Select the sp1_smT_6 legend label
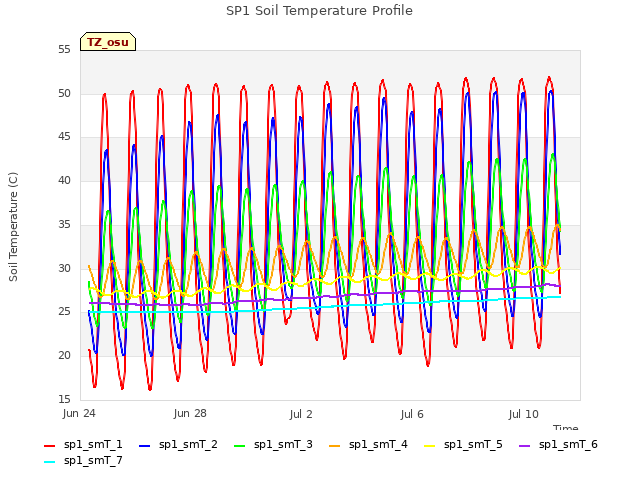 coord(568,444)
